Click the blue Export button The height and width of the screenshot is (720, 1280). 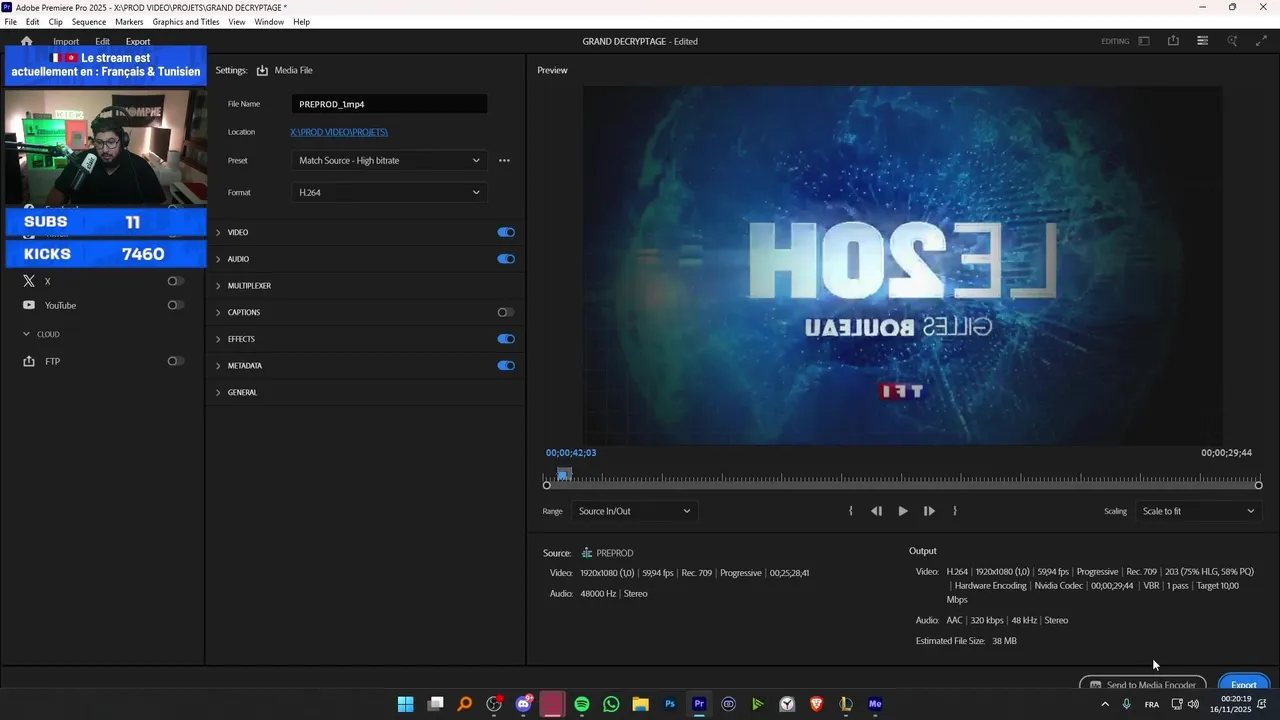tap(1244, 685)
